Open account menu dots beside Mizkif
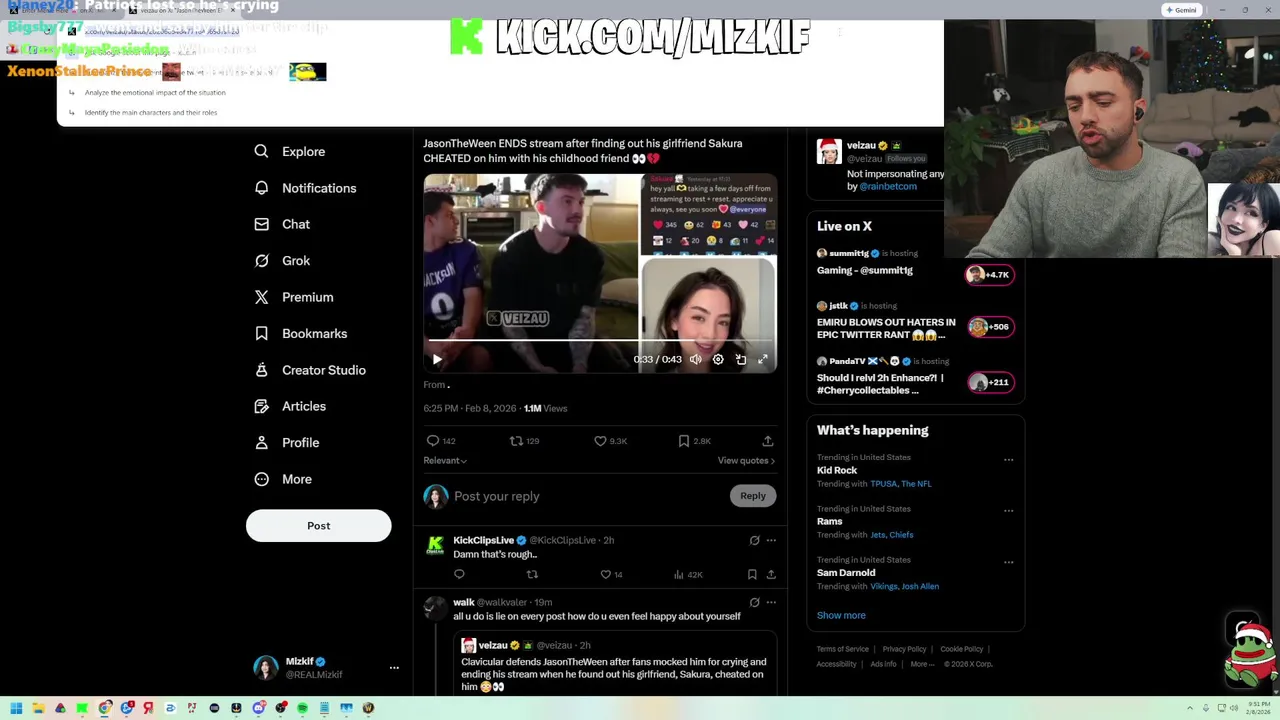 point(394,667)
